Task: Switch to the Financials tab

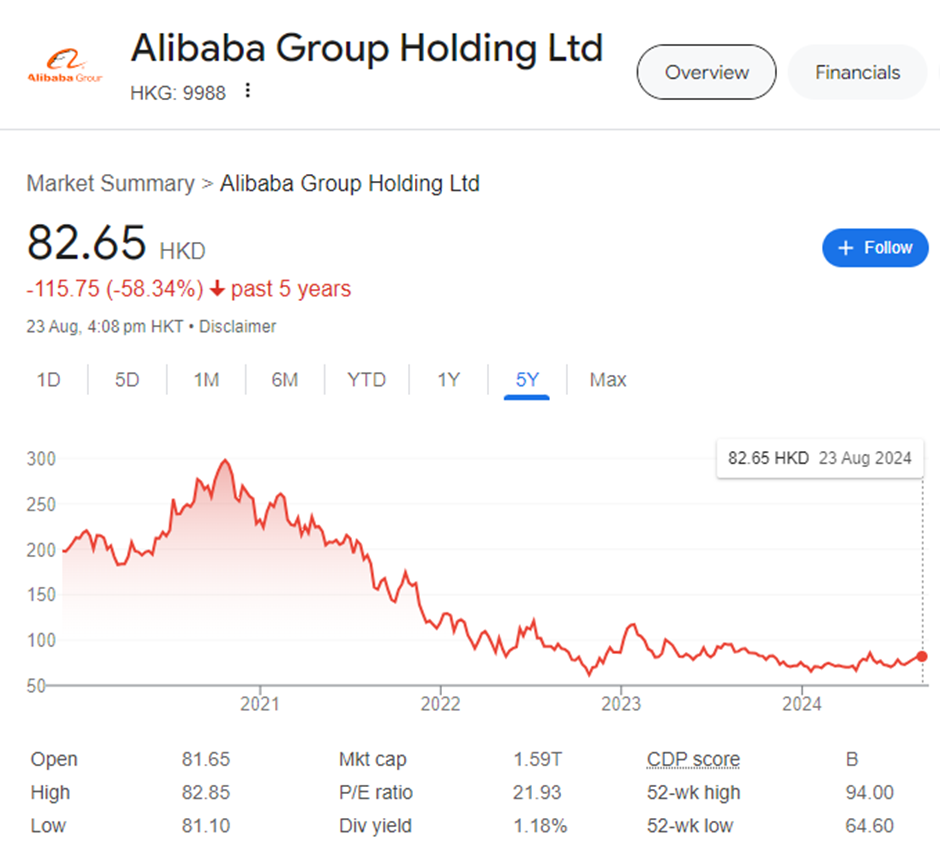Action: pos(857,72)
